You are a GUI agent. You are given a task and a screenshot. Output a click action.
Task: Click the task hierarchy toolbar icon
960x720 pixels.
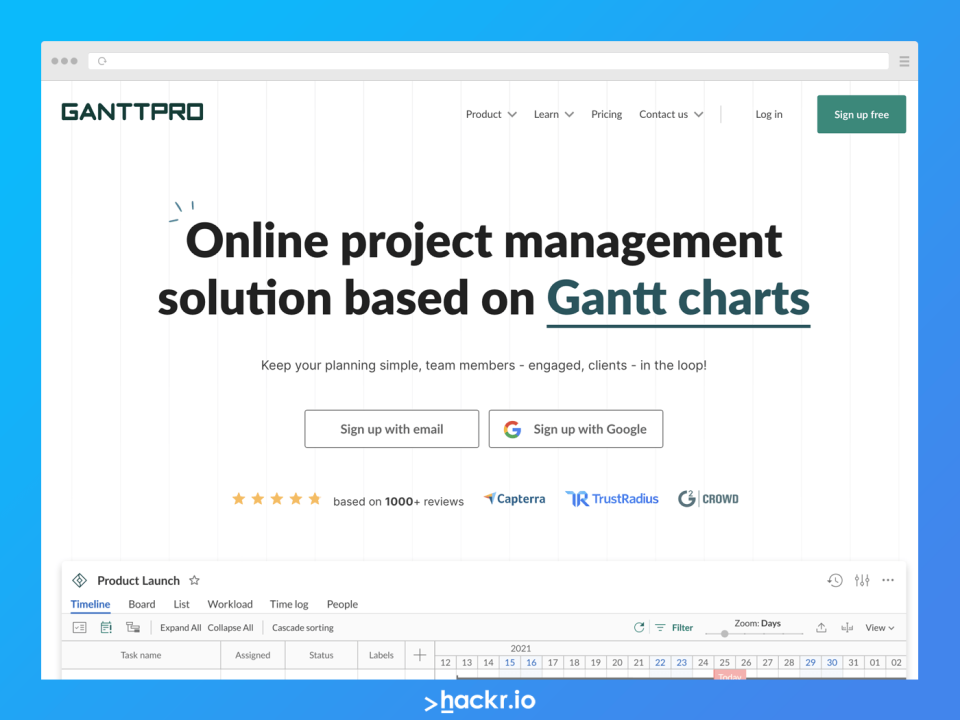pyautogui.click(x=133, y=628)
